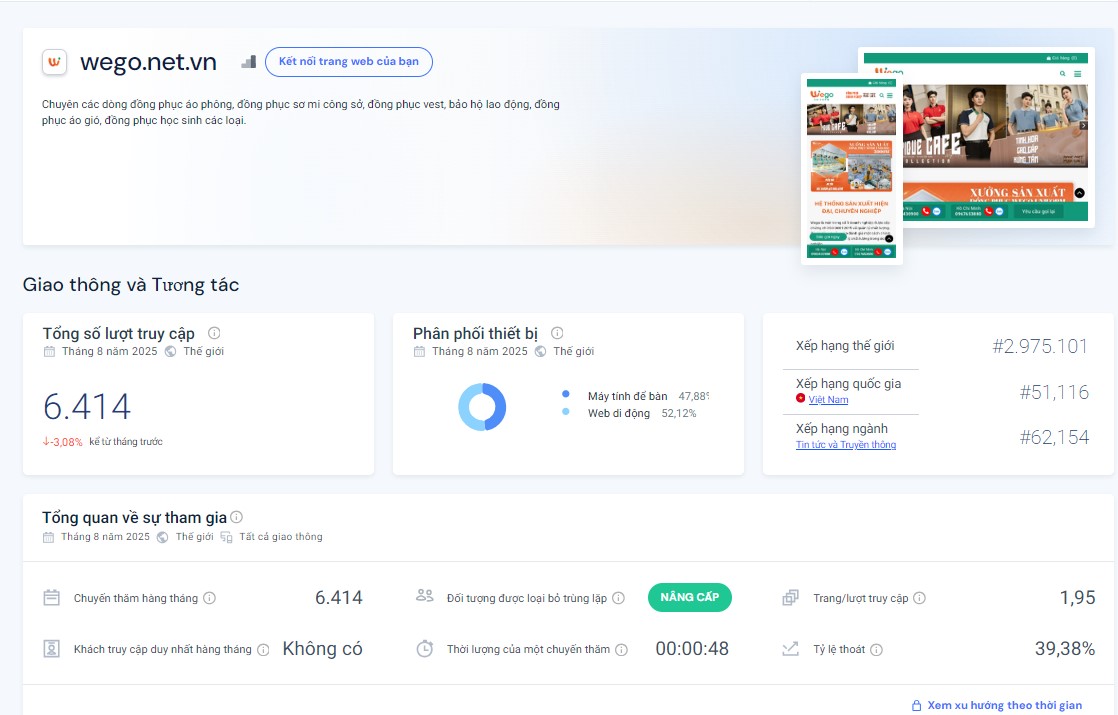Click info icon beside Tổng quan về sự tham gia
1118x715 pixels.
click(x=237, y=517)
